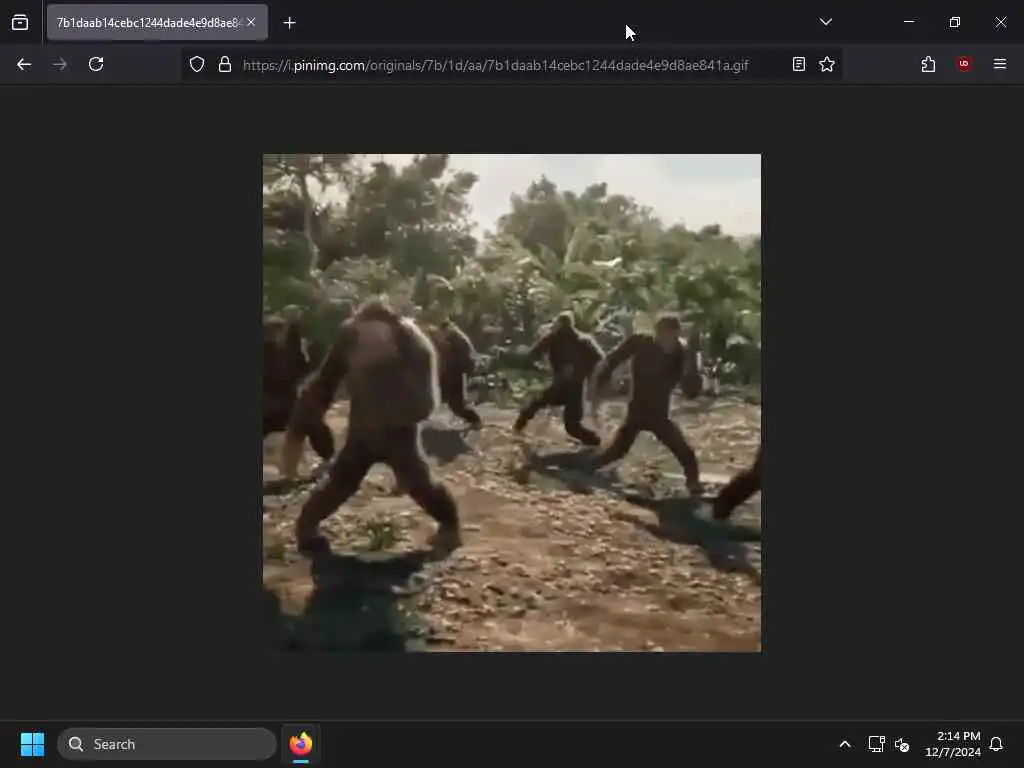Open the tracking protection shield icon

(x=197, y=64)
